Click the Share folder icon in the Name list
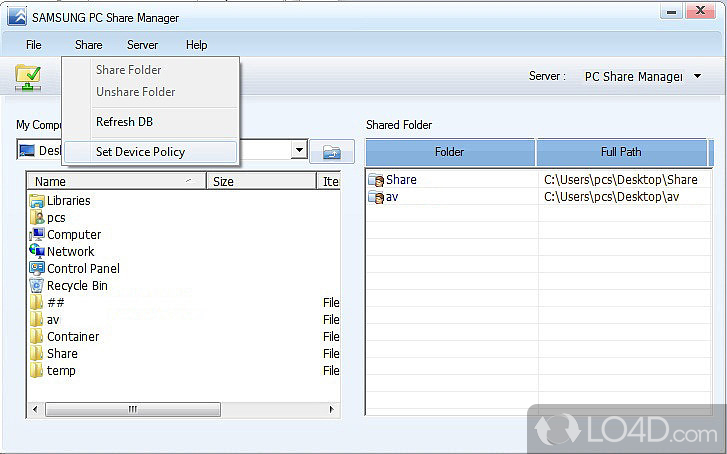 point(37,353)
